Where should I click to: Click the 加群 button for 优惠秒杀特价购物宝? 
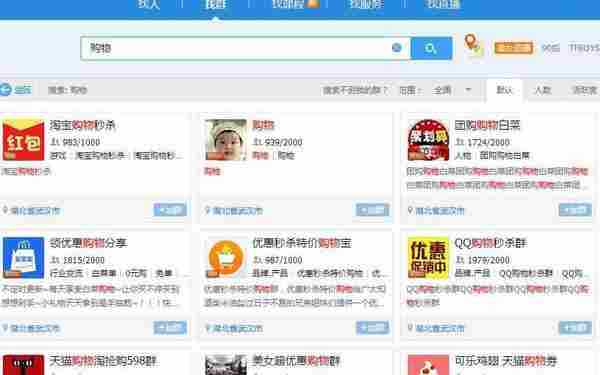pyautogui.click(x=372, y=328)
